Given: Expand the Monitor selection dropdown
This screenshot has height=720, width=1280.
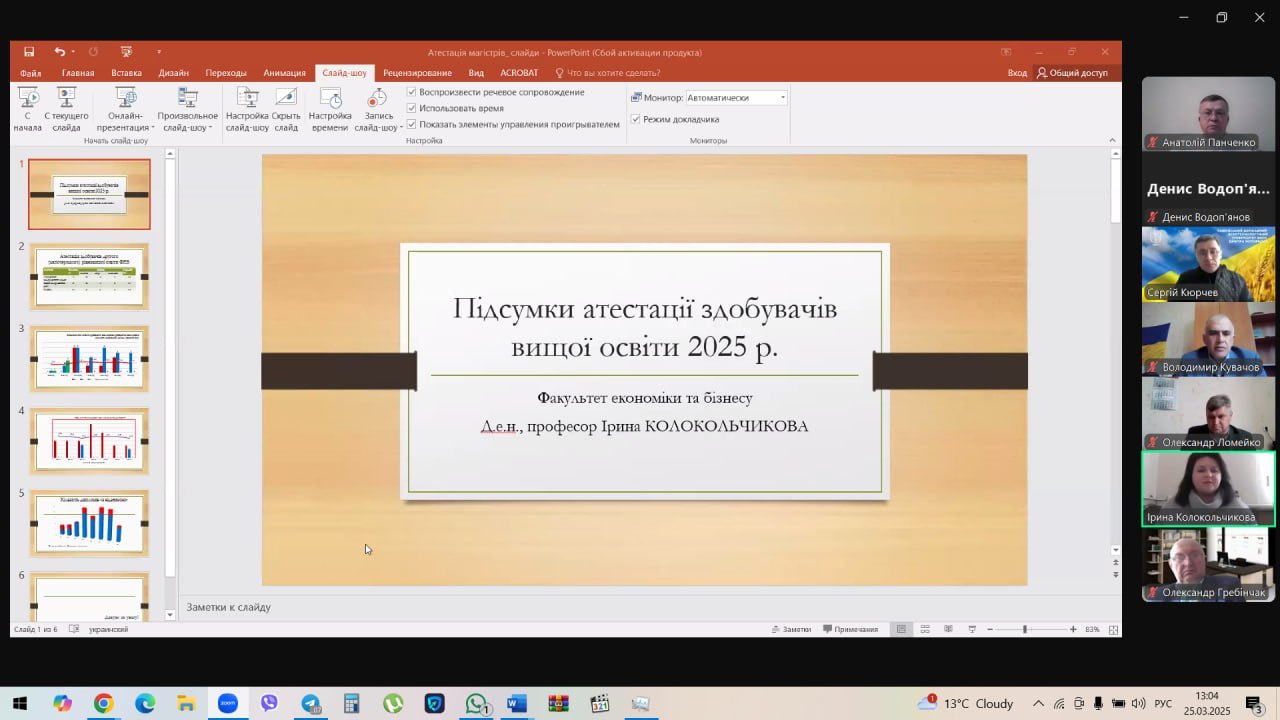Looking at the screenshot, I should [x=782, y=98].
